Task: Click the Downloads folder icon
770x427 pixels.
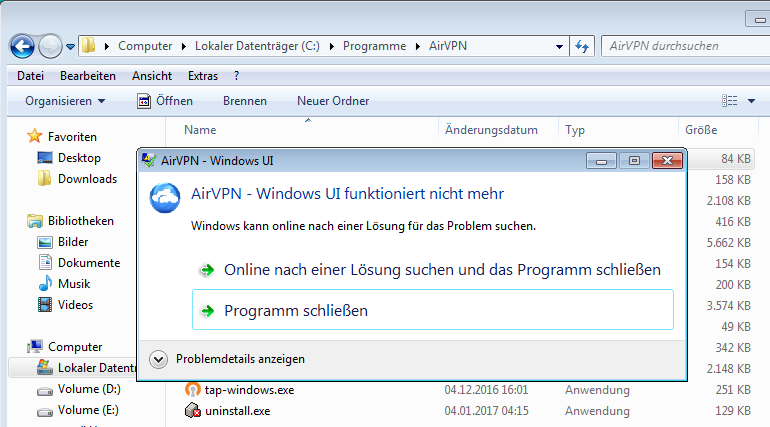Action: pyautogui.click(x=44, y=178)
